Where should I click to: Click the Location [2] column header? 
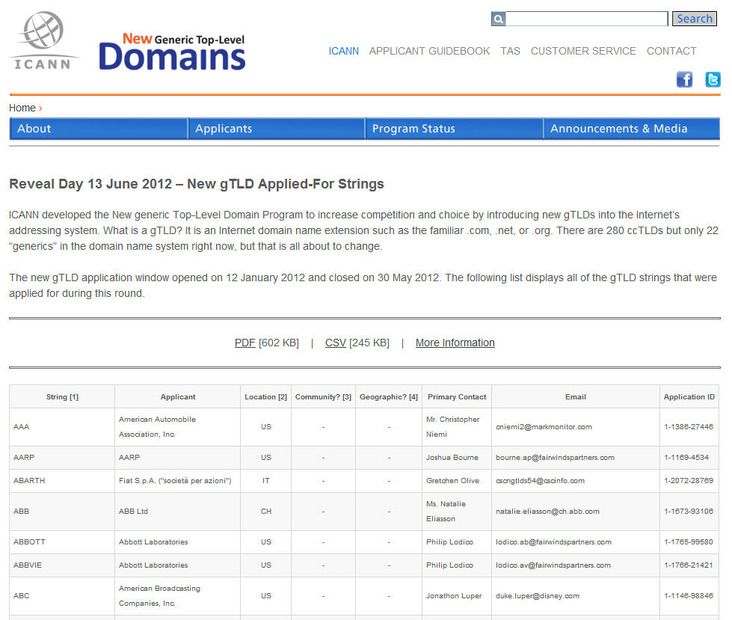[x=266, y=396]
